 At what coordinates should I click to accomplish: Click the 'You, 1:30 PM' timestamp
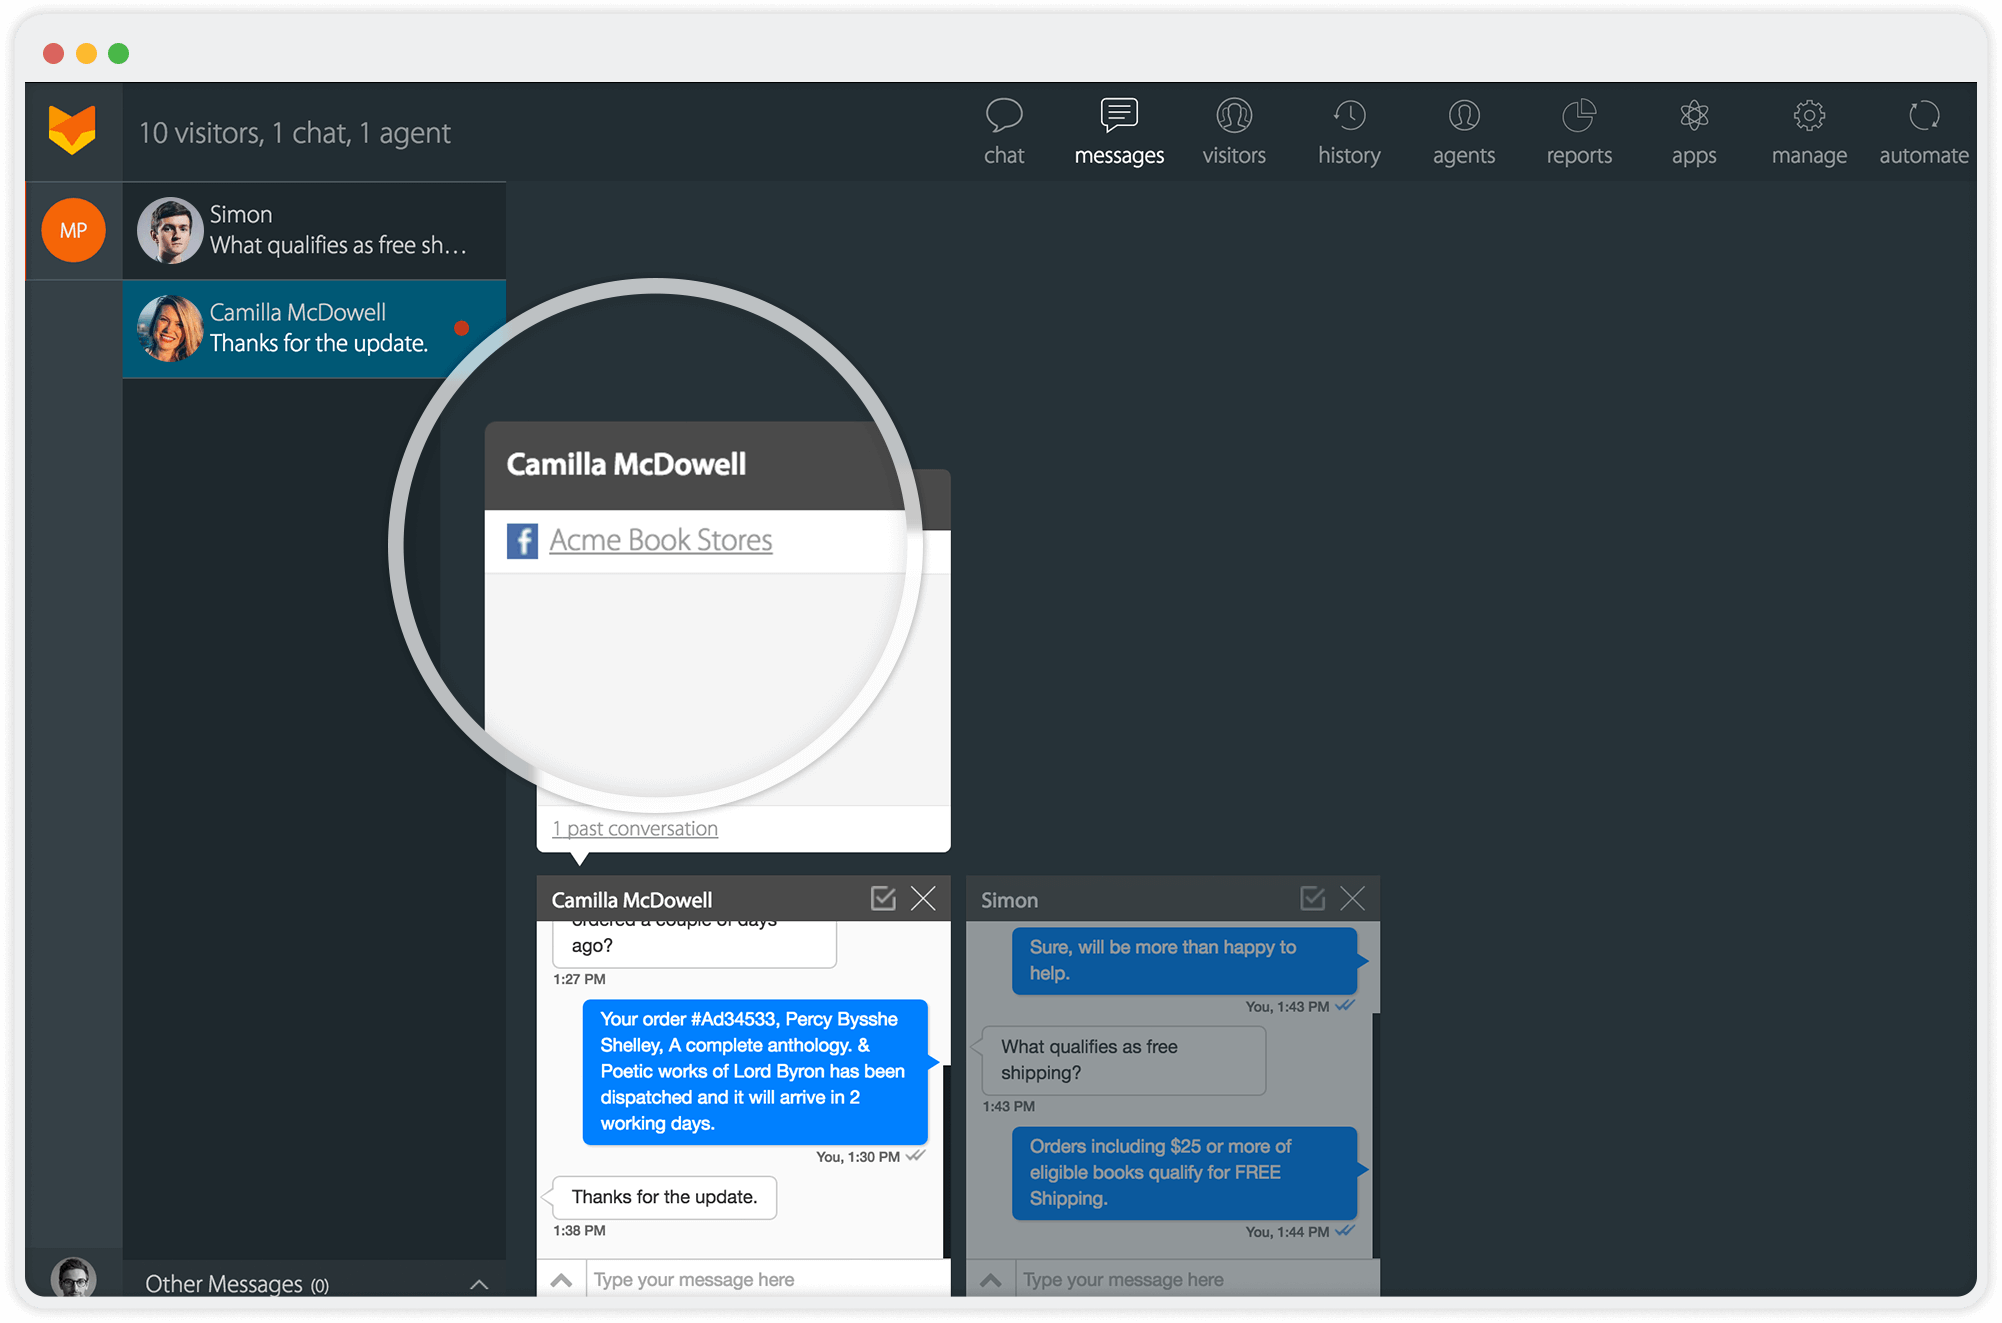click(x=858, y=1157)
